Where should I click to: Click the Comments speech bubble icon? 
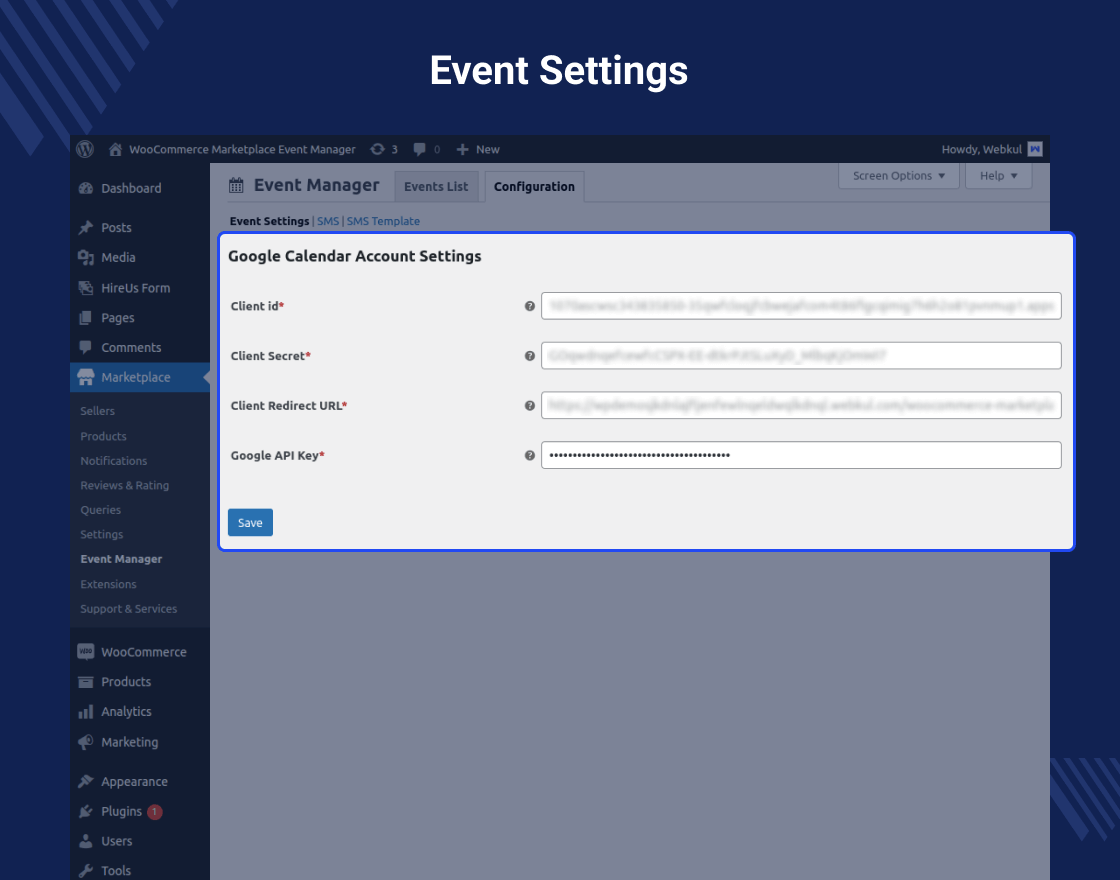(86, 347)
